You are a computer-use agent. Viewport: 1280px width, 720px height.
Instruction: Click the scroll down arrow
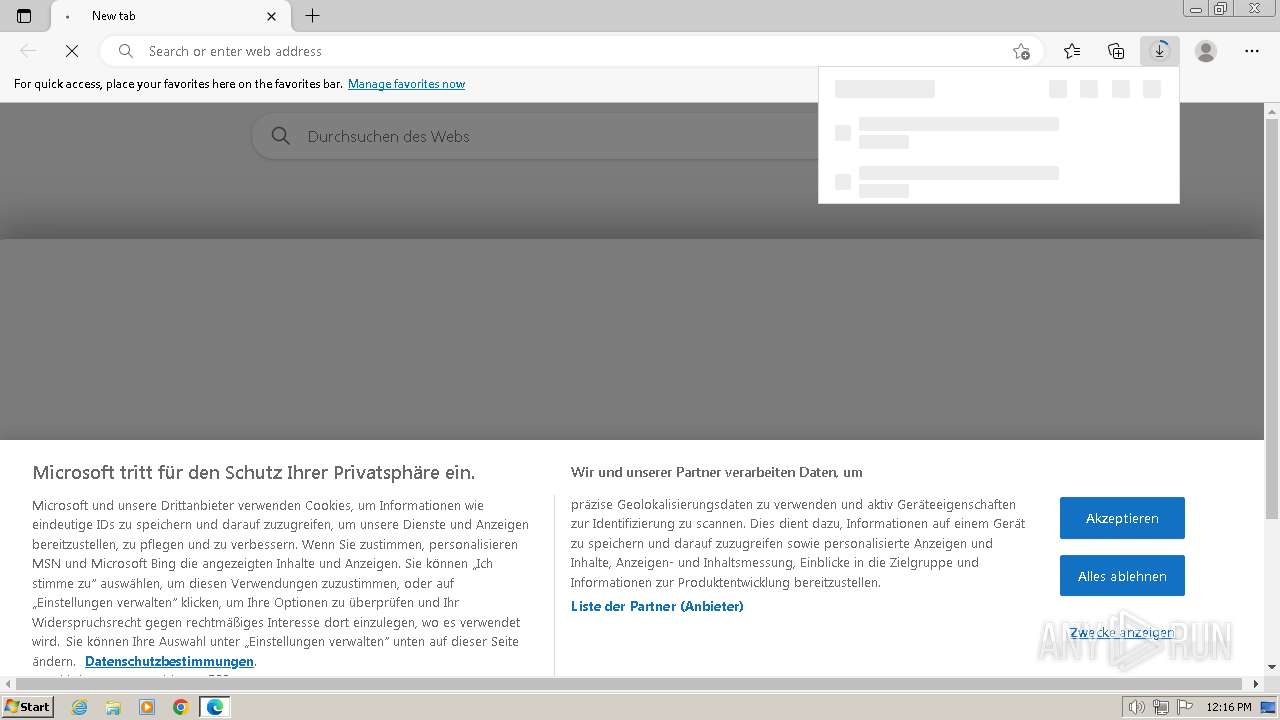[x=1272, y=667]
